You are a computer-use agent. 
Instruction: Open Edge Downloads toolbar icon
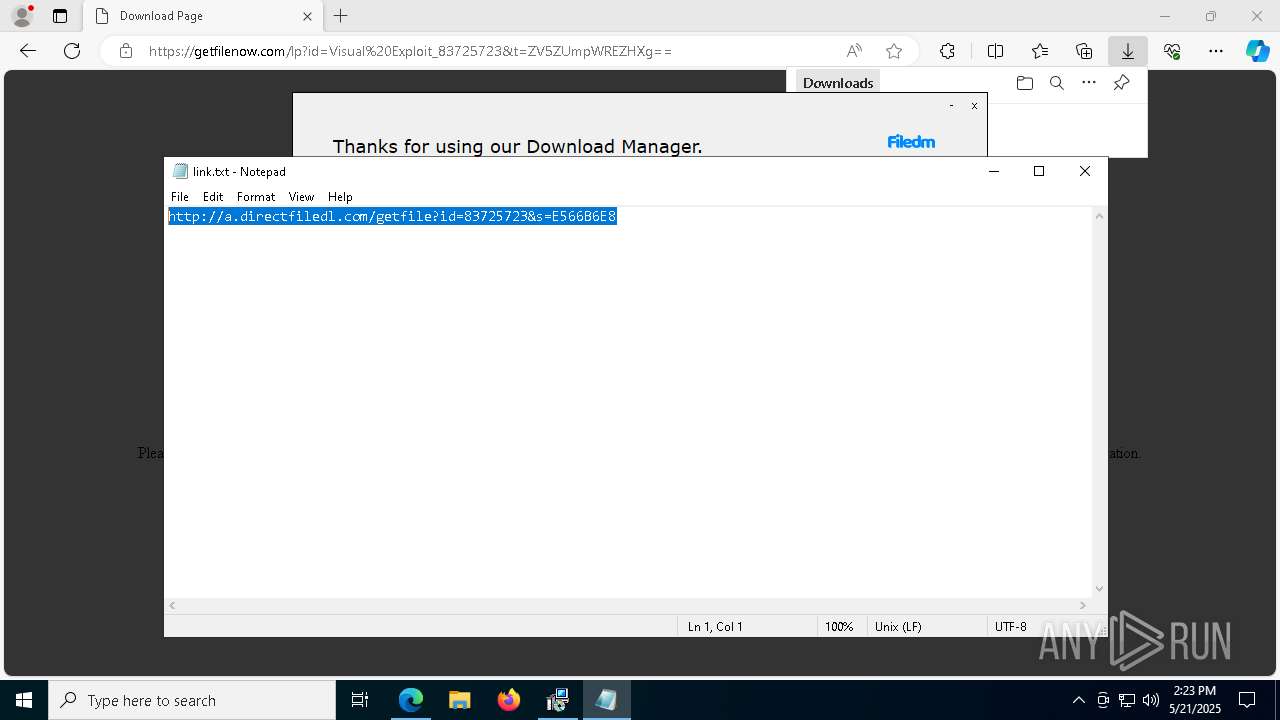pos(1128,51)
